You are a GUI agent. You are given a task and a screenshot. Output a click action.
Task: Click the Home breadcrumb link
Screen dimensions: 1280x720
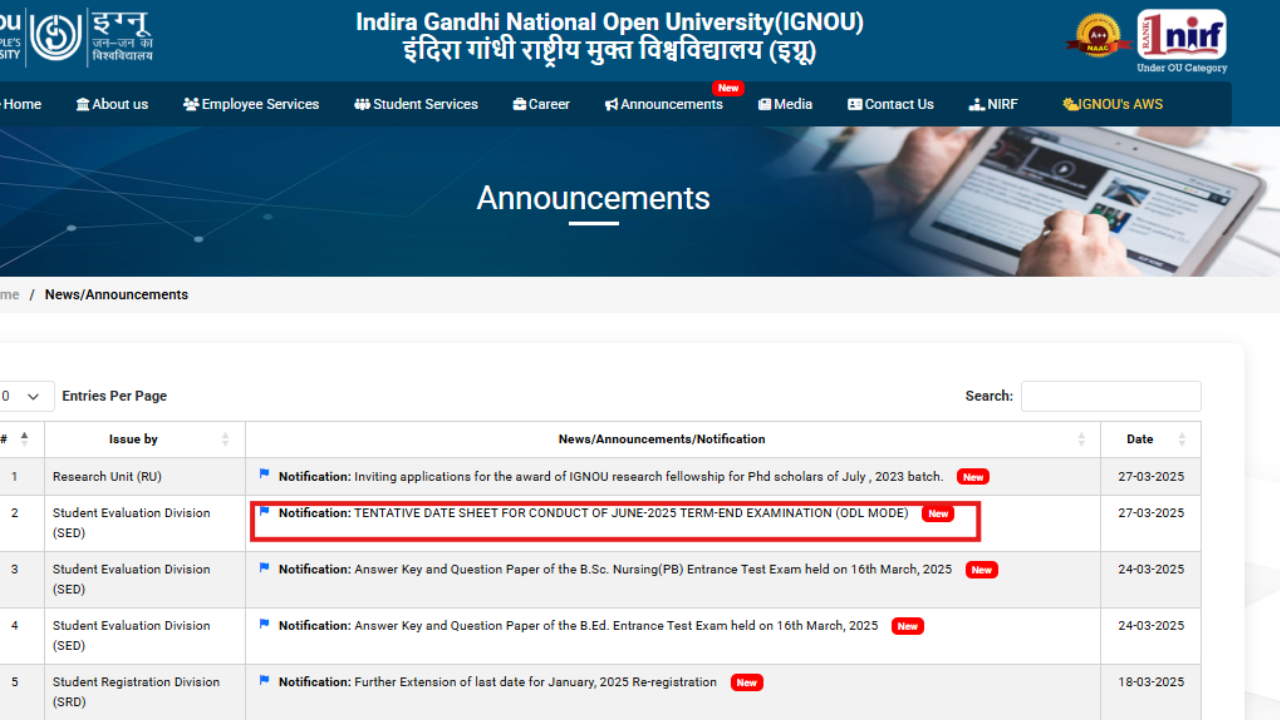pyautogui.click(x=9, y=295)
